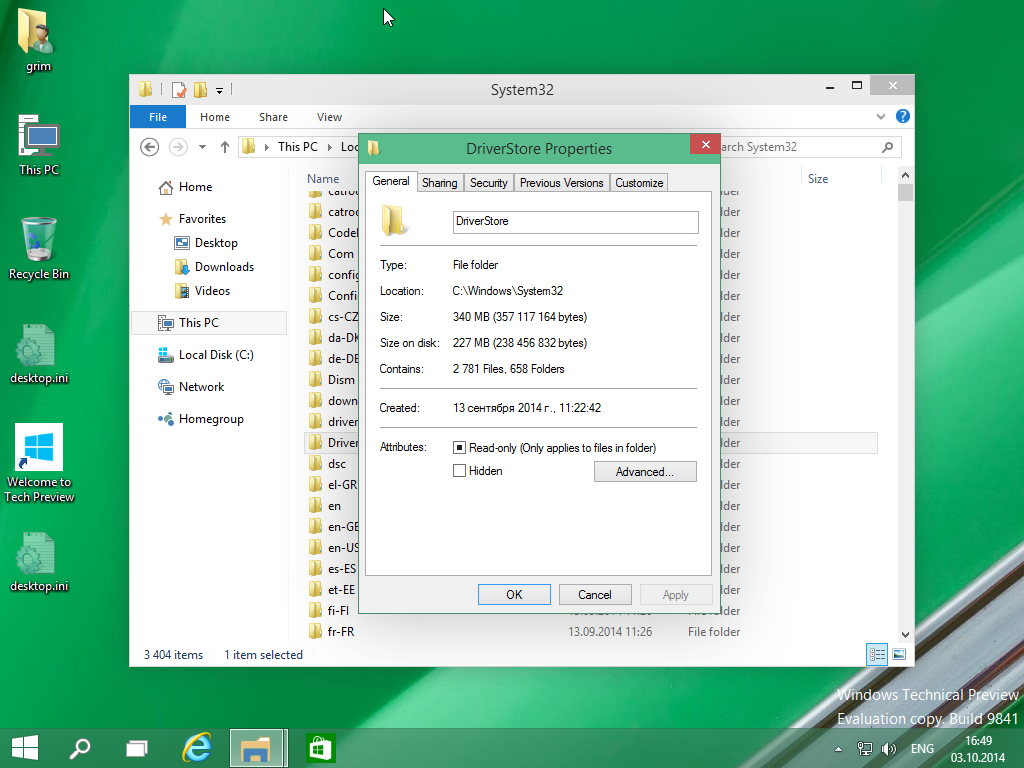Switch to large icons view button

pos(898,655)
